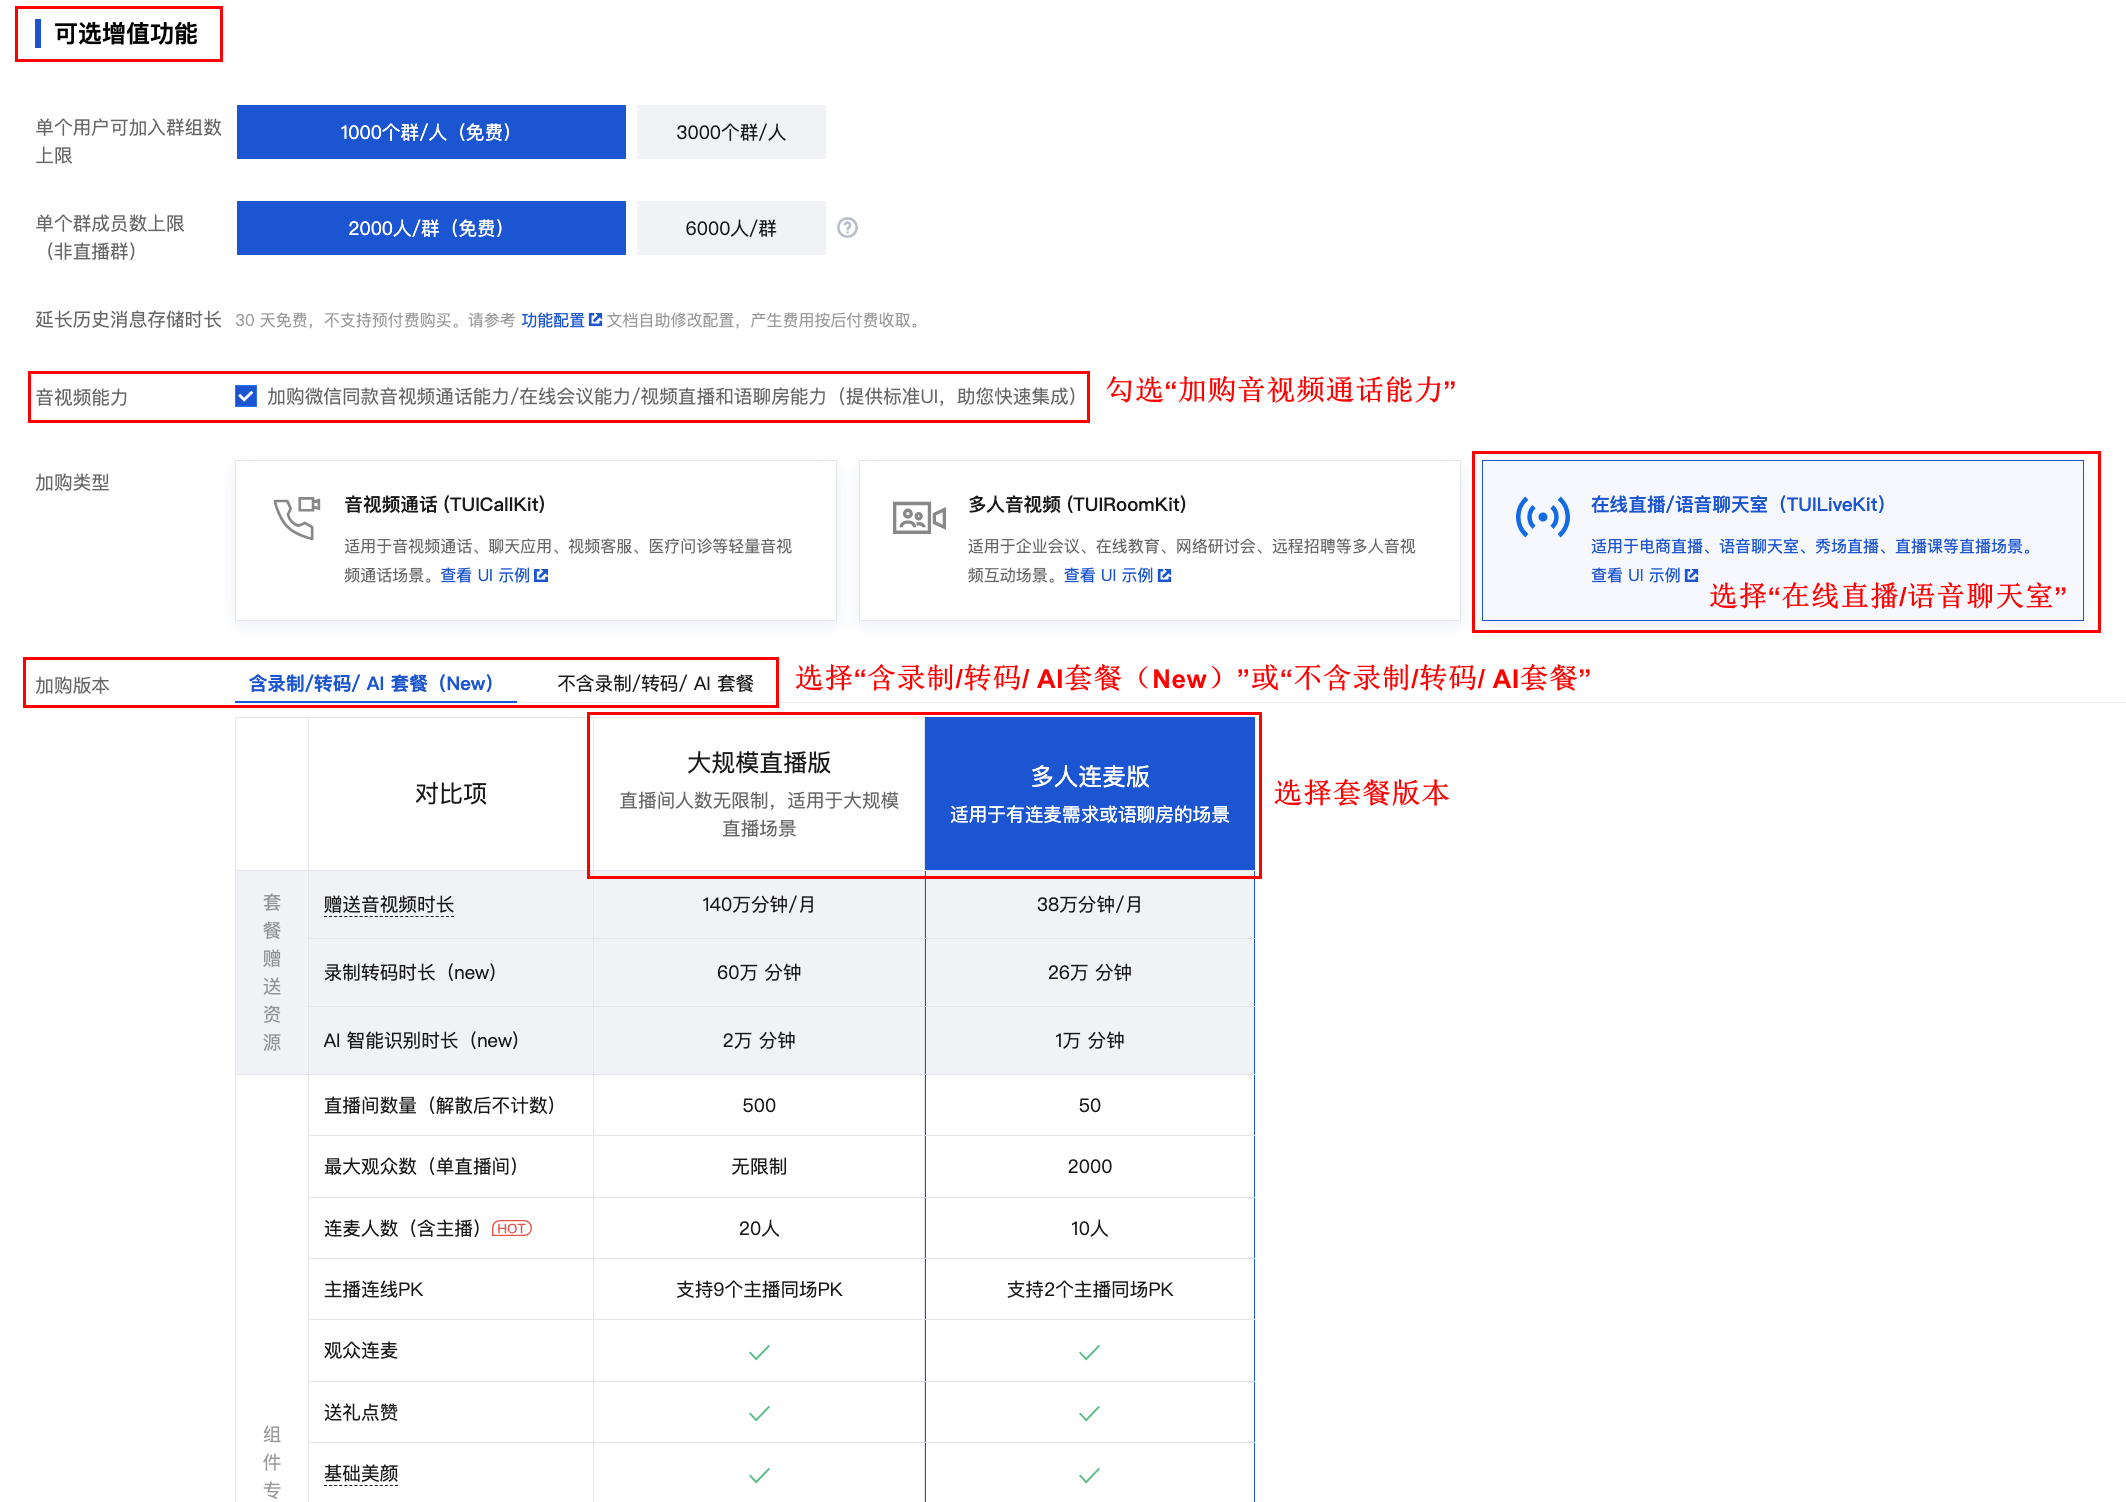Click 送礼点赞 checkmark in 多人连麦版 column
The height and width of the screenshot is (1502, 2126).
(1089, 1413)
